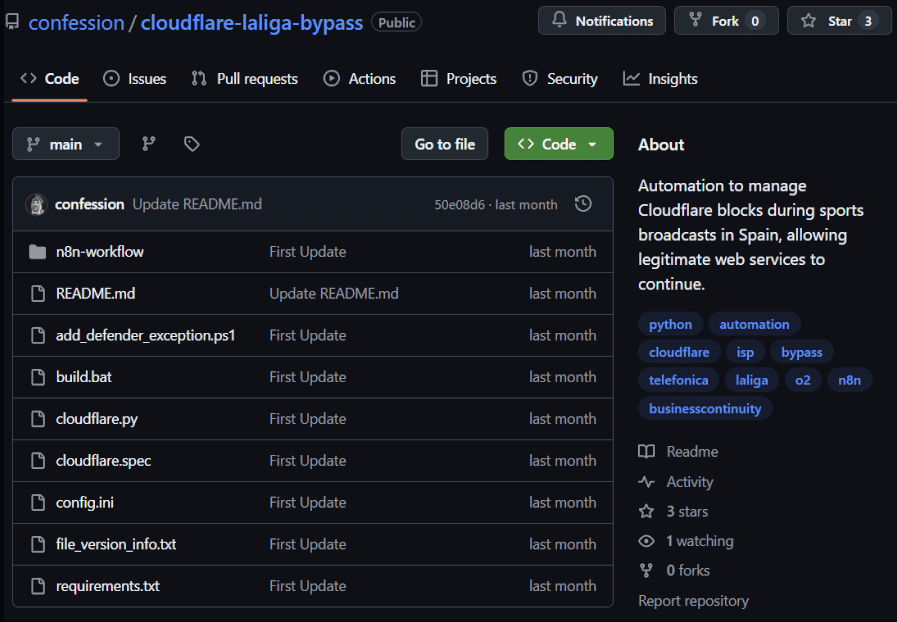Open the cloudflare-laliga-bypass repository link
This screenshot has width=897, height=622.
point(252,23)
